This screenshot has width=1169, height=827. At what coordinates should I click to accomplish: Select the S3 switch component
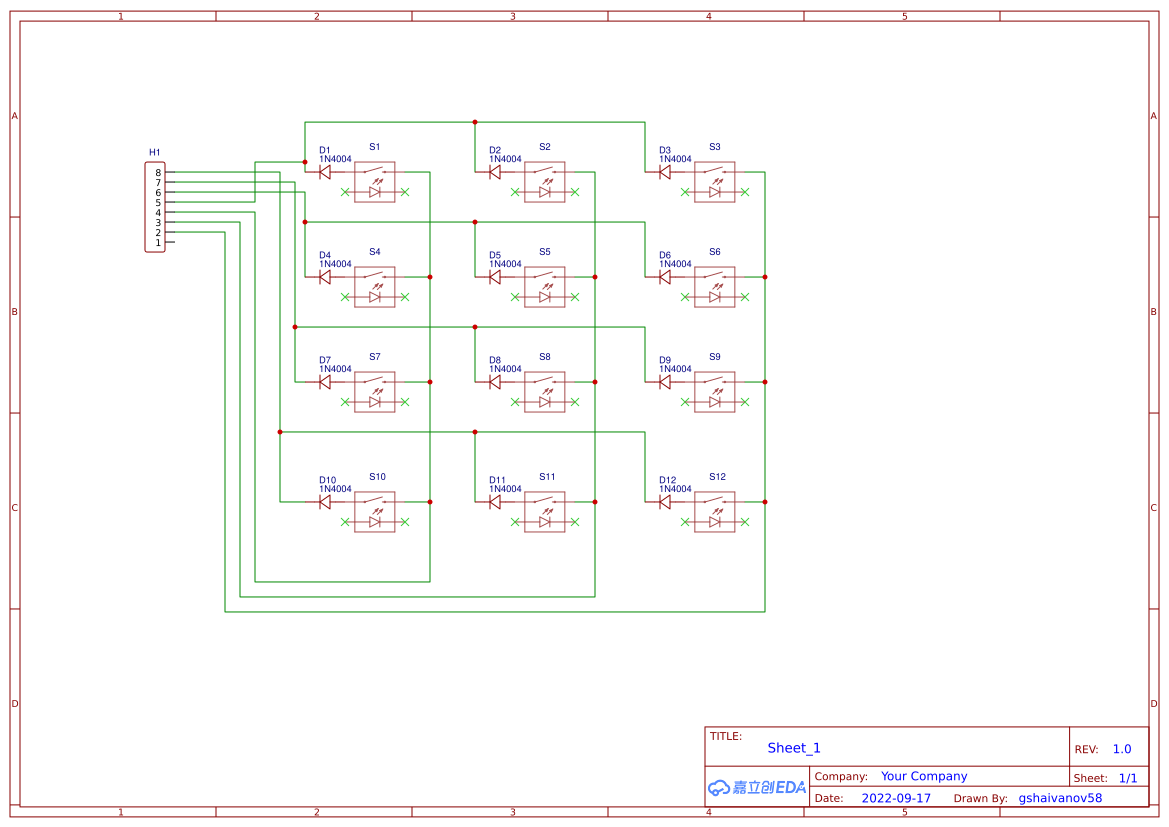pos(715,182)
